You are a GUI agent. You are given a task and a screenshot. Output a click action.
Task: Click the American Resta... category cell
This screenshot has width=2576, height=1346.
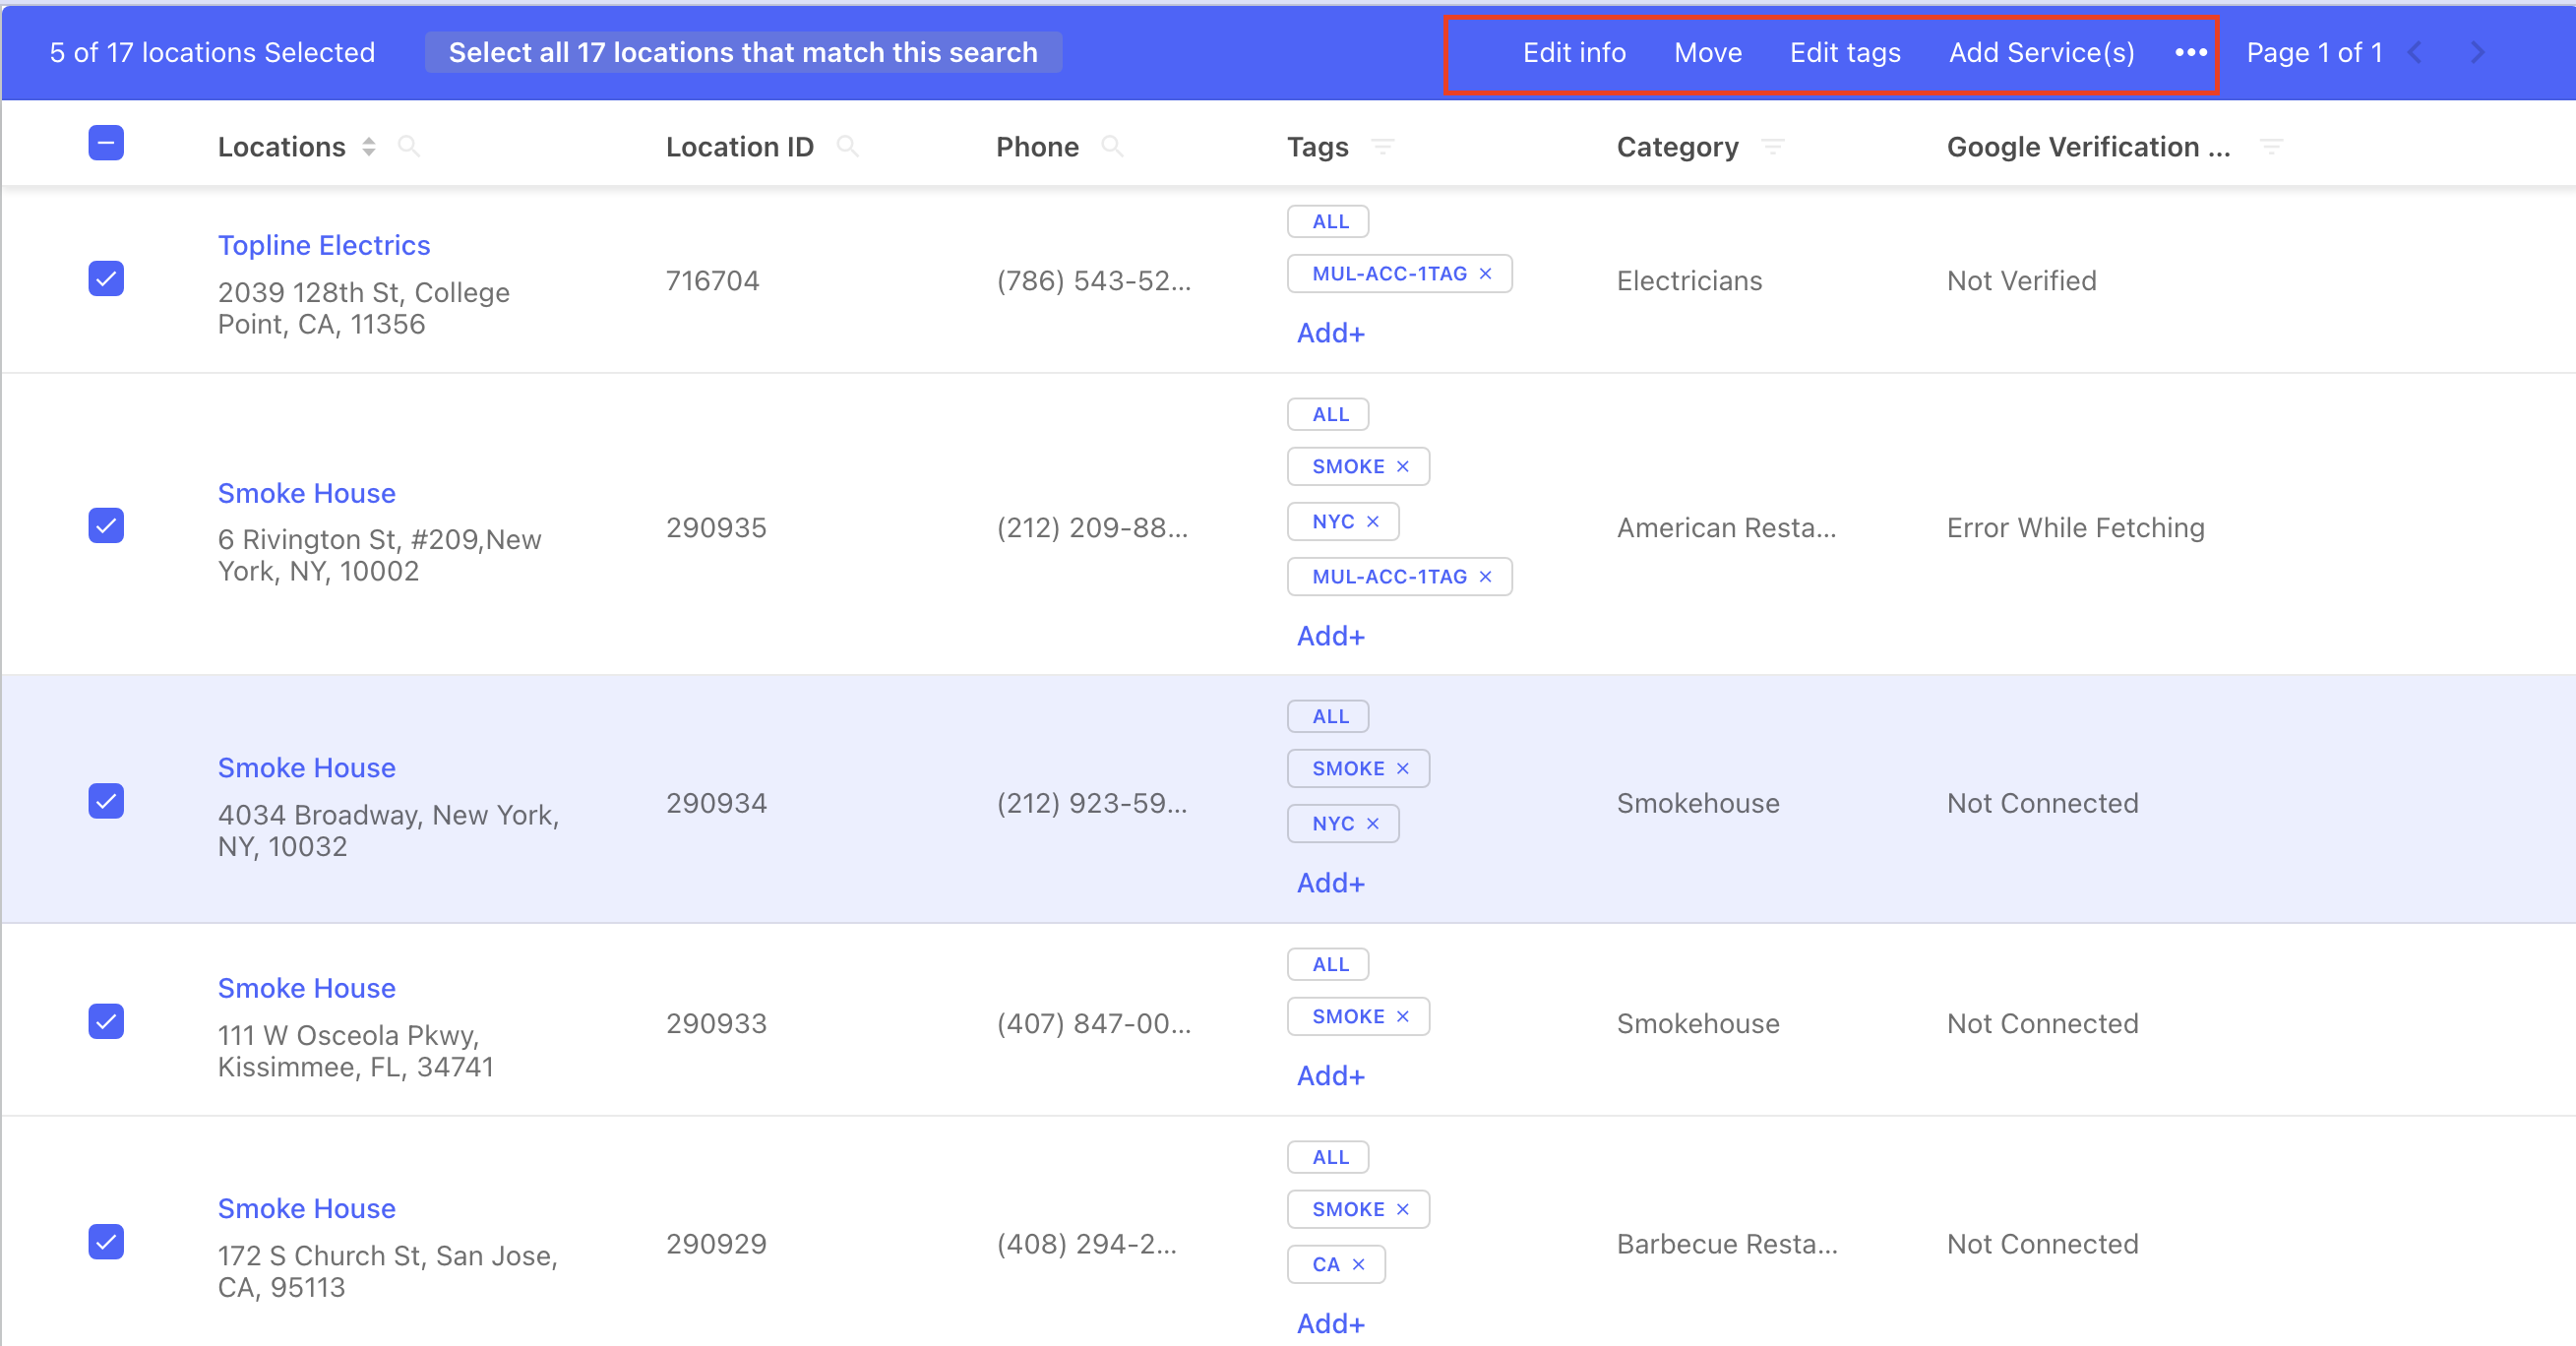point(1727,528)
